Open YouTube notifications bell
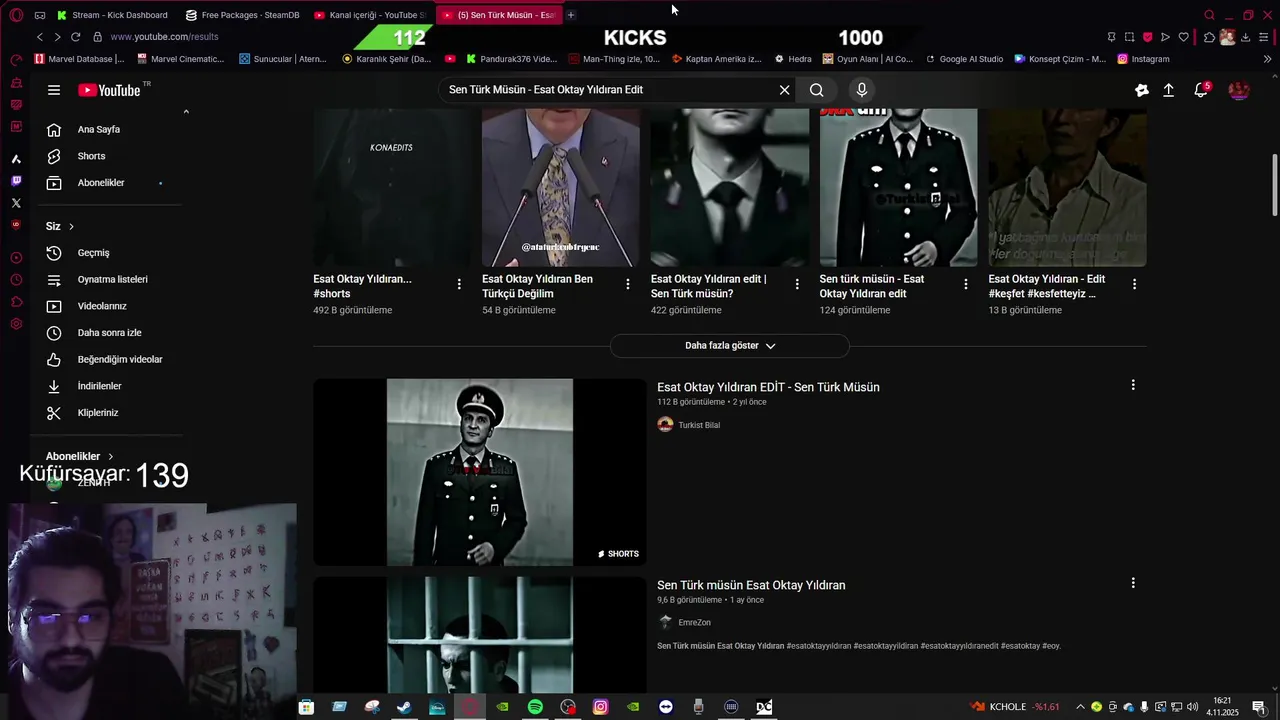Viewport: 1280px width, 720px height. coord(1201,90)
